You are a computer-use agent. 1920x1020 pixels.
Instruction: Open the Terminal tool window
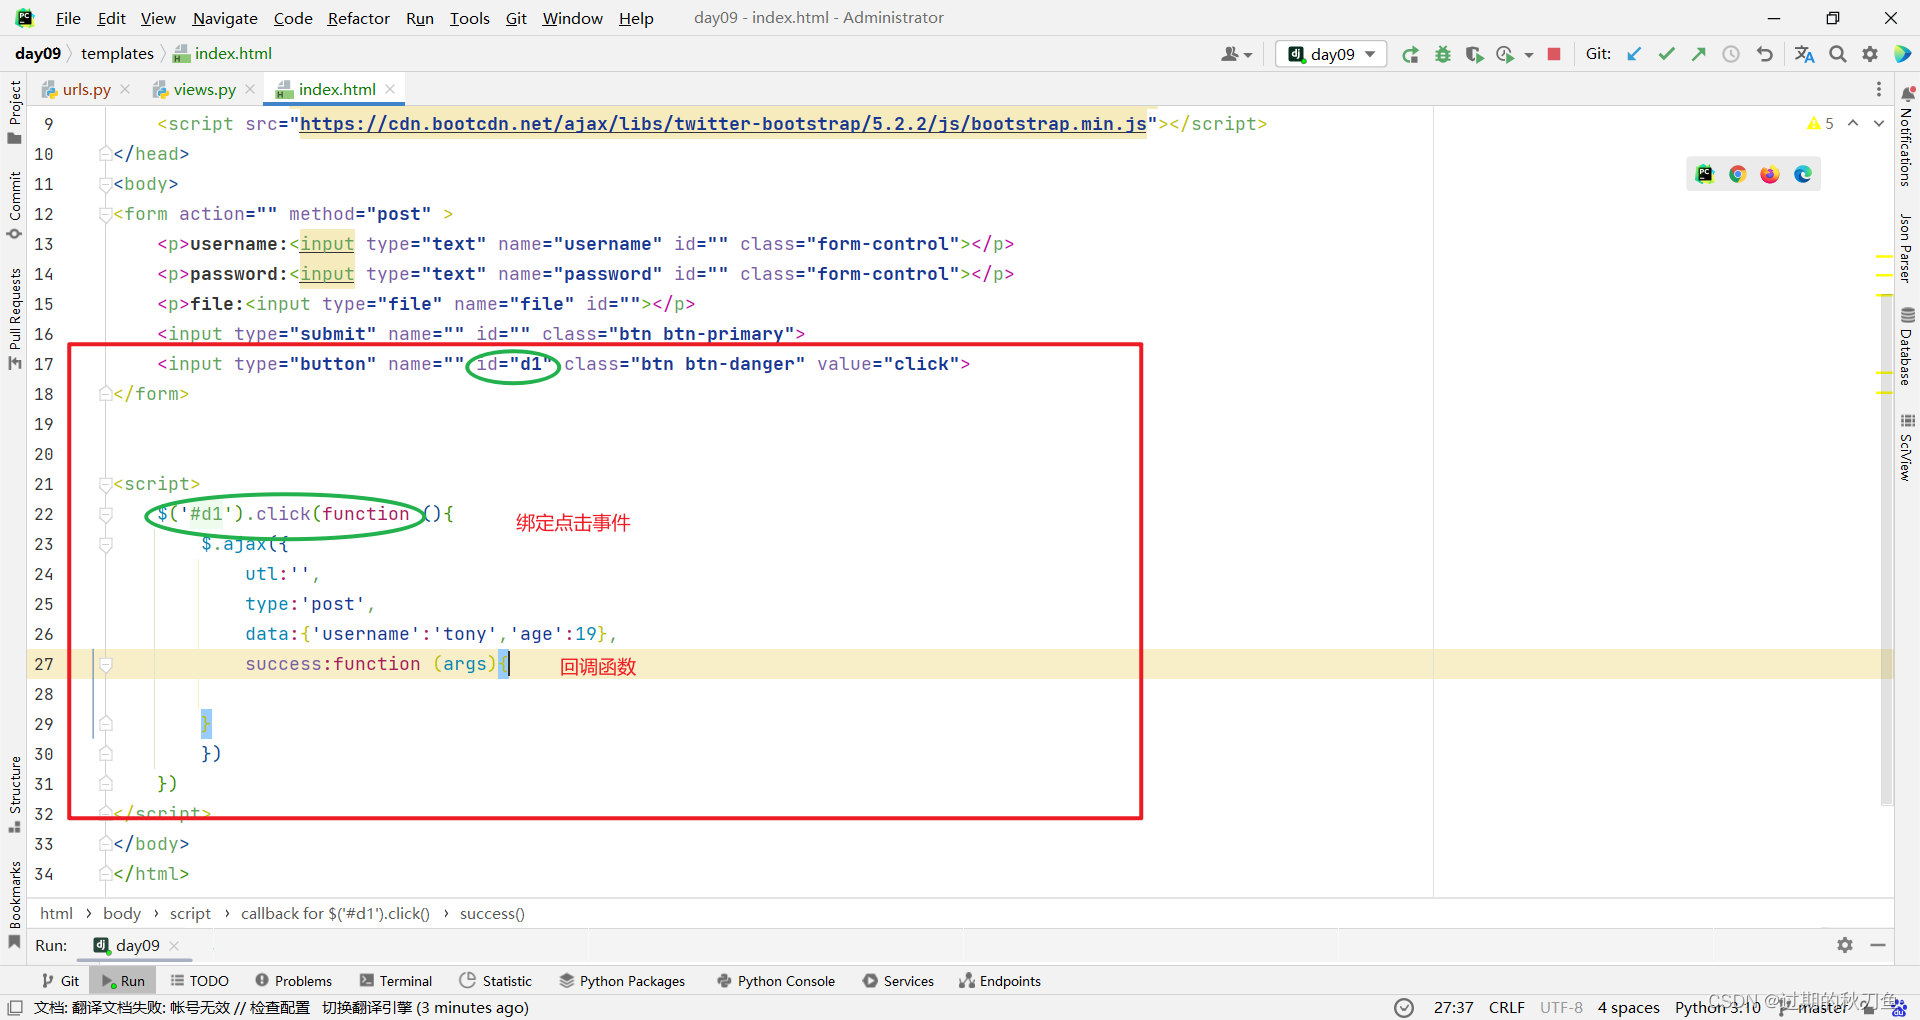(396, 981)
